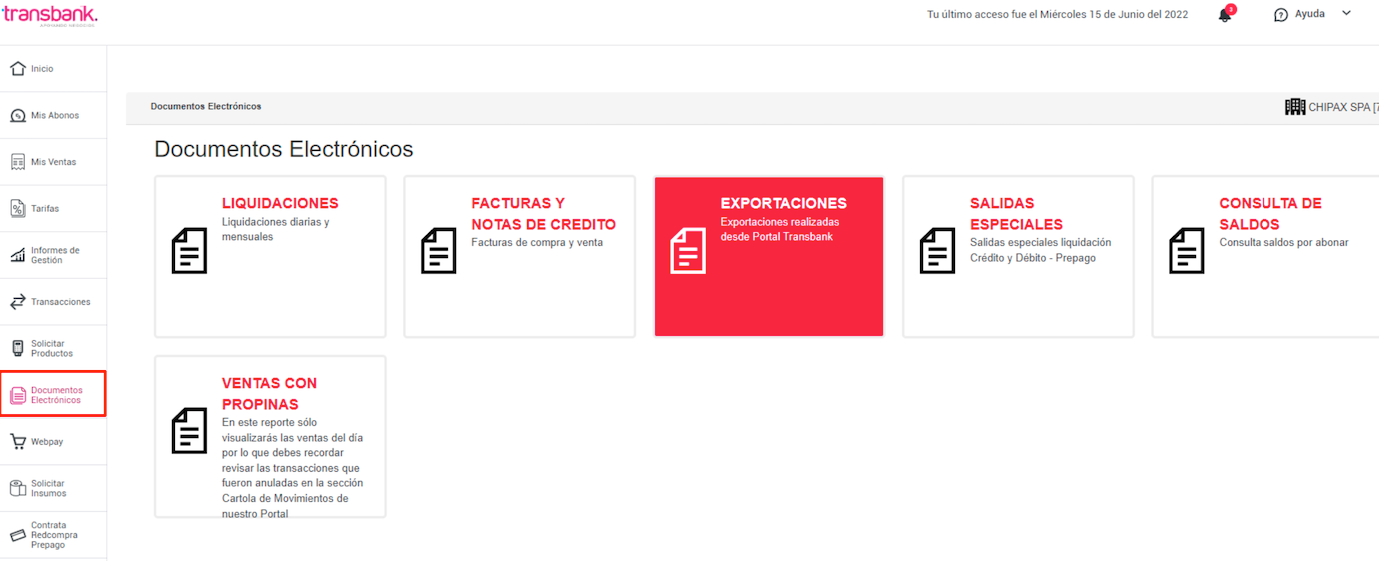Expand the Ayuda dropdown chevron
The height and width of the screenshot is (561, 1379).
pos(1347,14)
